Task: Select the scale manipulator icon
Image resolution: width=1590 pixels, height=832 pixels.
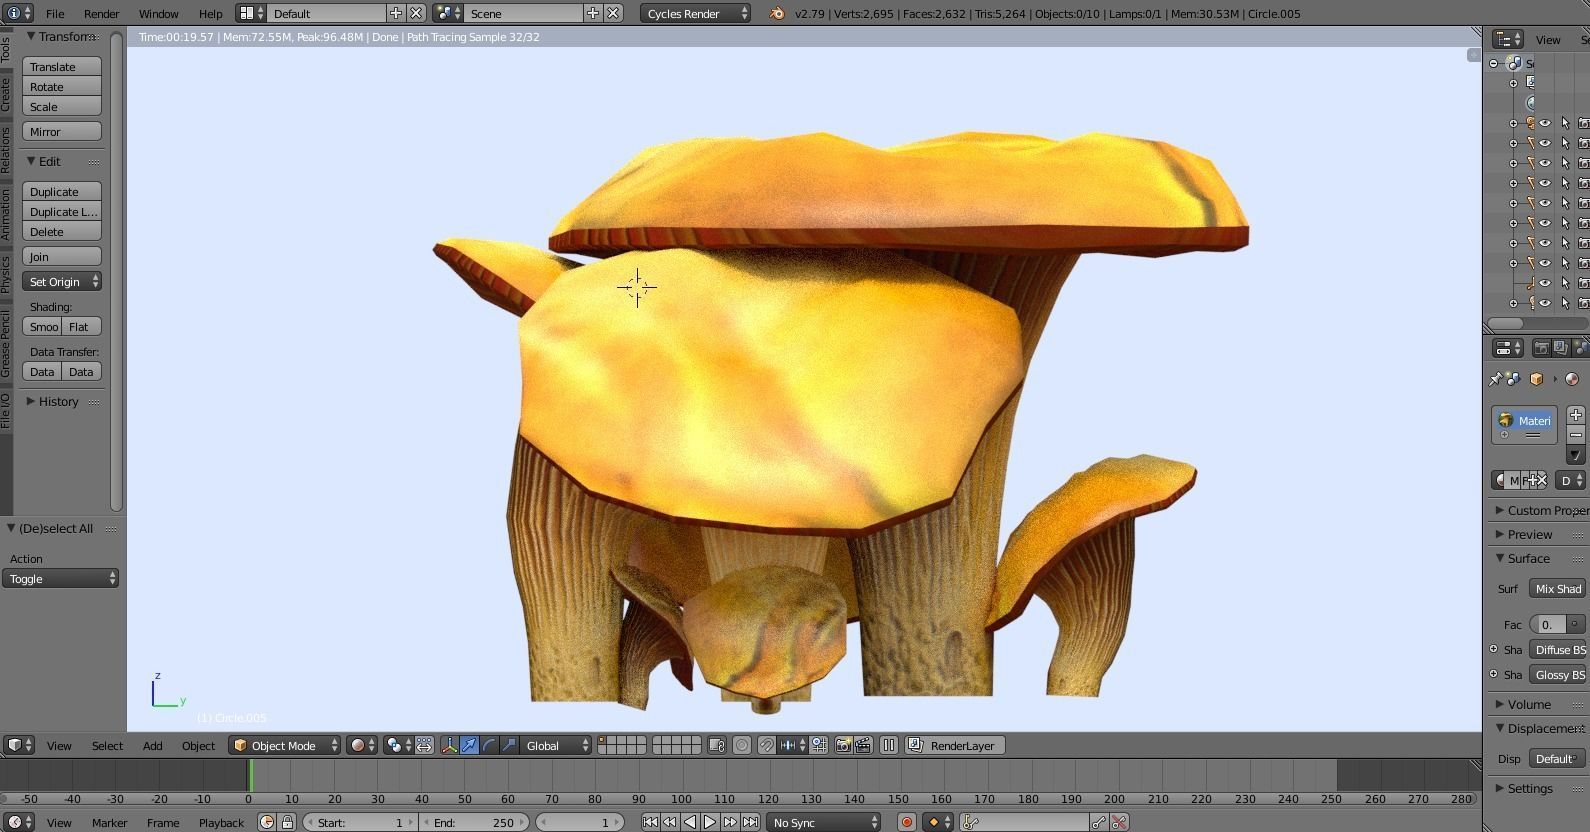Action: [x=509, y=745]
